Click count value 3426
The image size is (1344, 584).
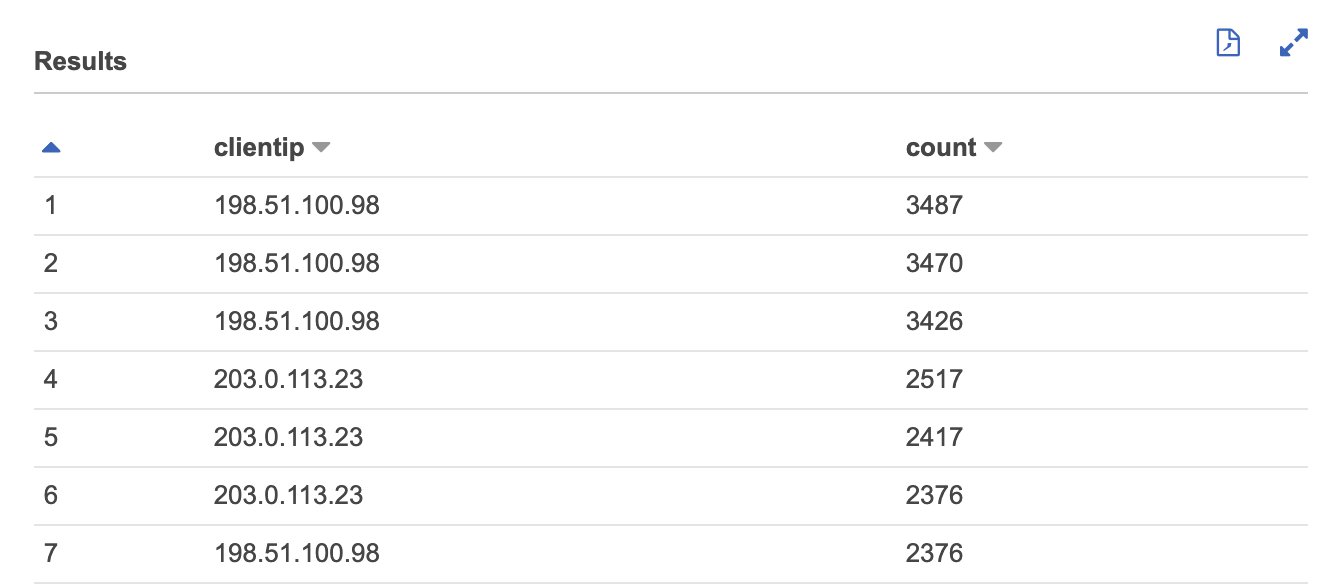(934, 322)
